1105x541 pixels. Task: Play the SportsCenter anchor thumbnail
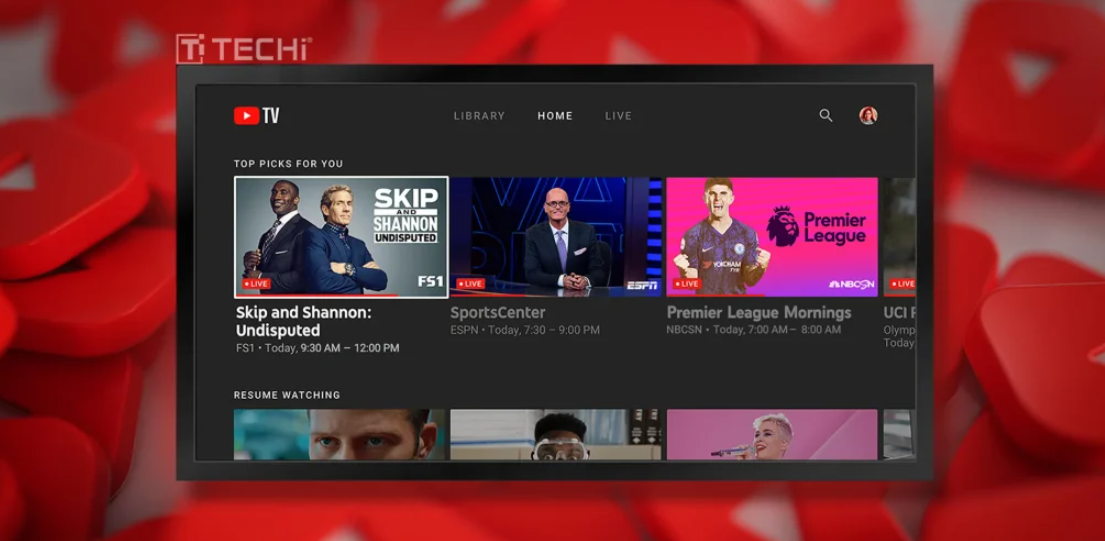pos(556,237)
